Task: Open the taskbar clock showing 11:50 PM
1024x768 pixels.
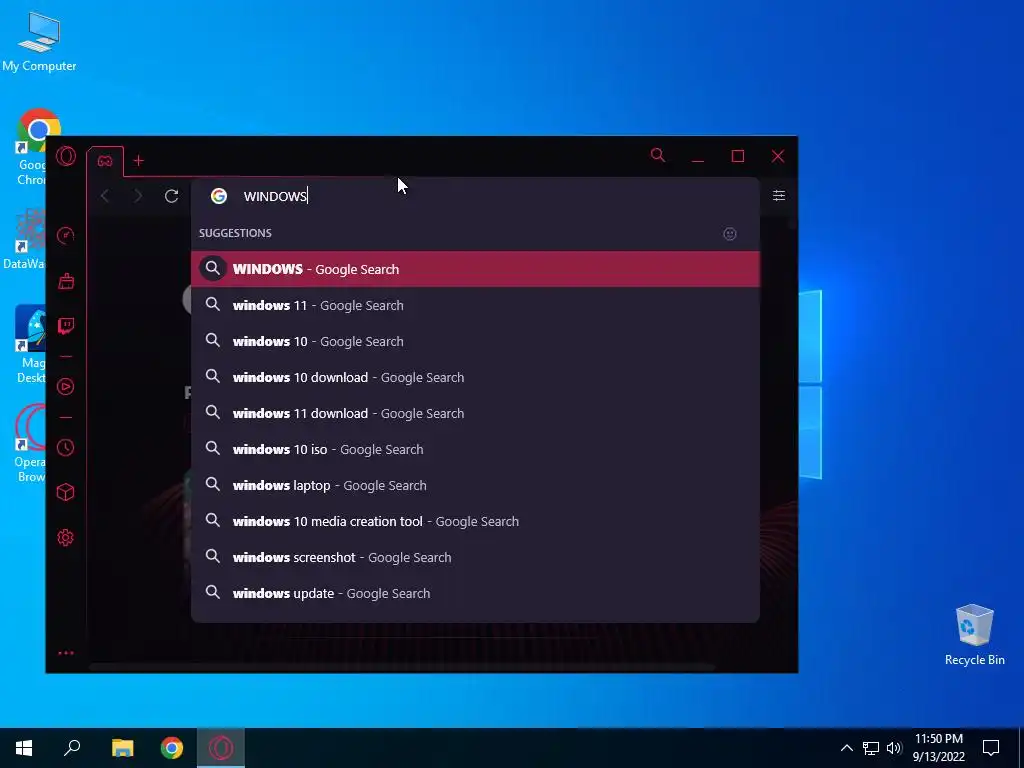Action: 938,748
